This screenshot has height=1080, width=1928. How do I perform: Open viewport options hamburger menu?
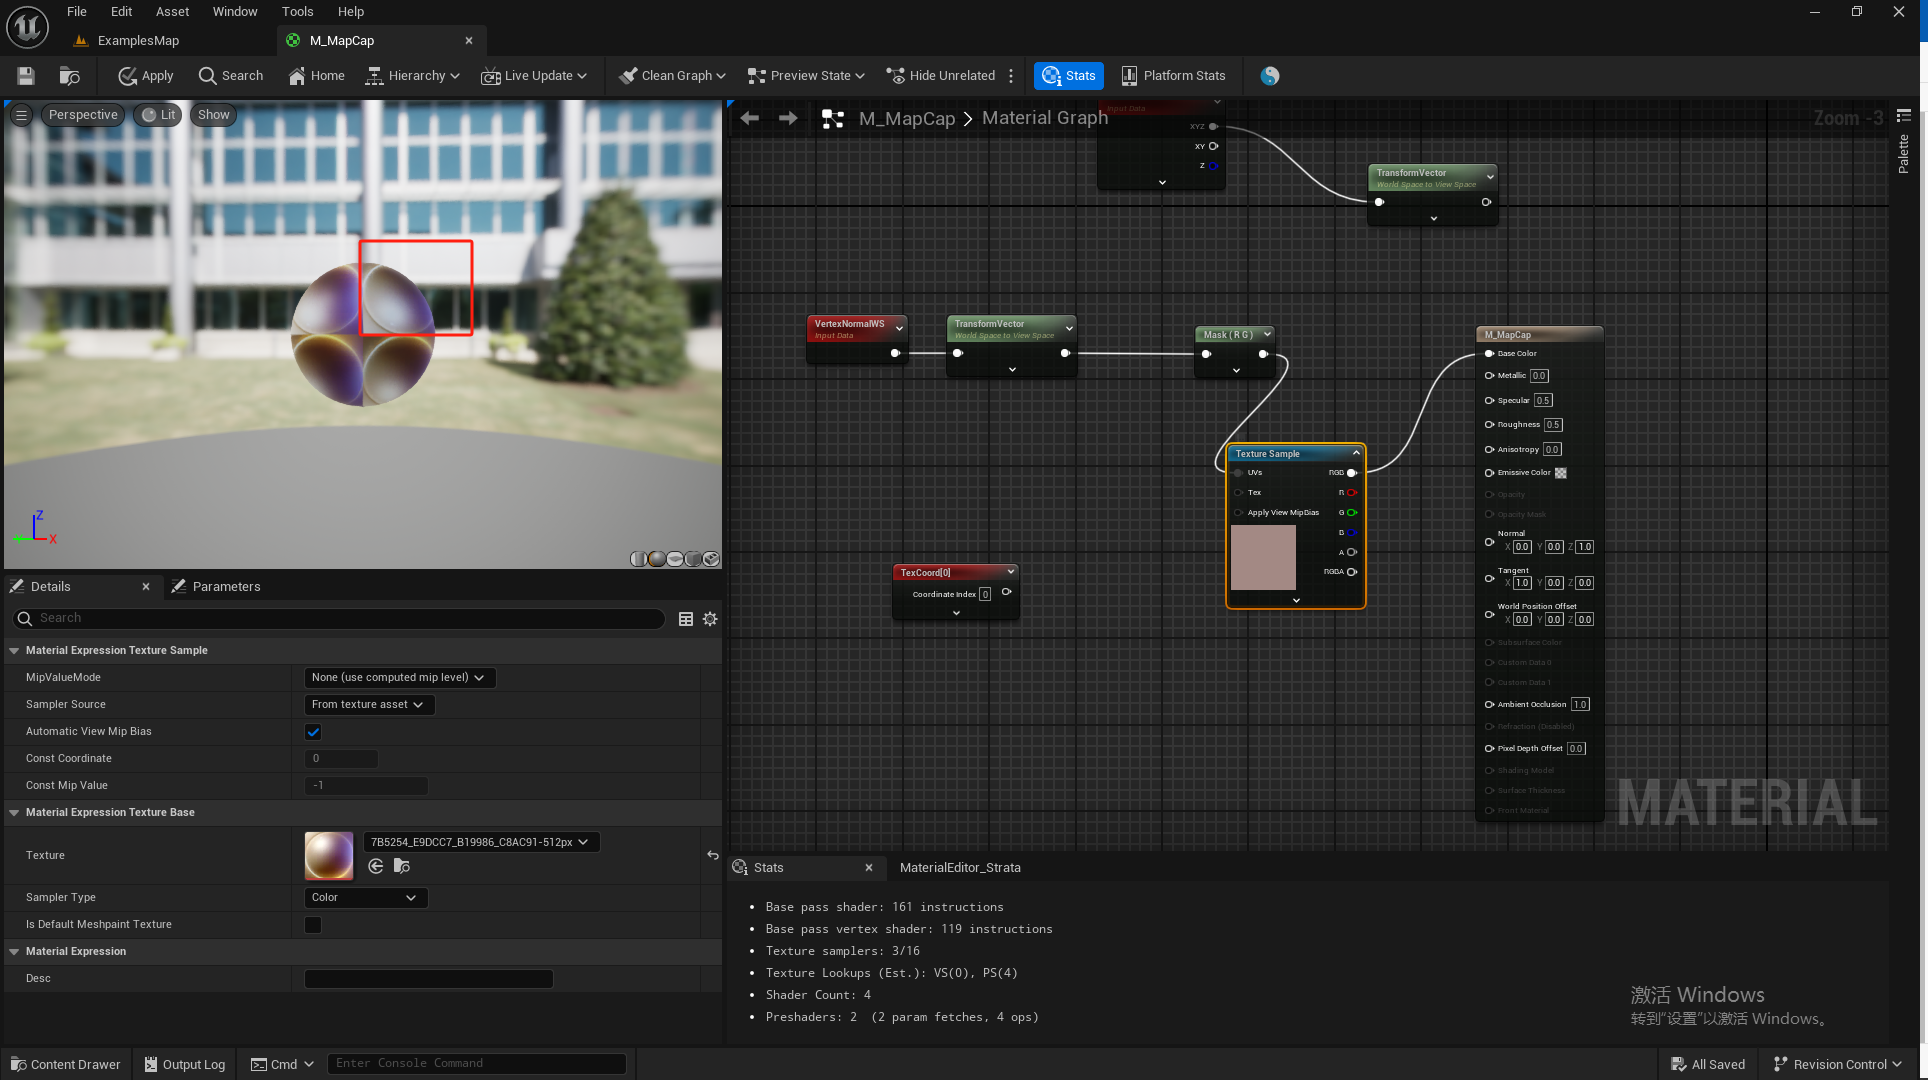tap(22, 115)
